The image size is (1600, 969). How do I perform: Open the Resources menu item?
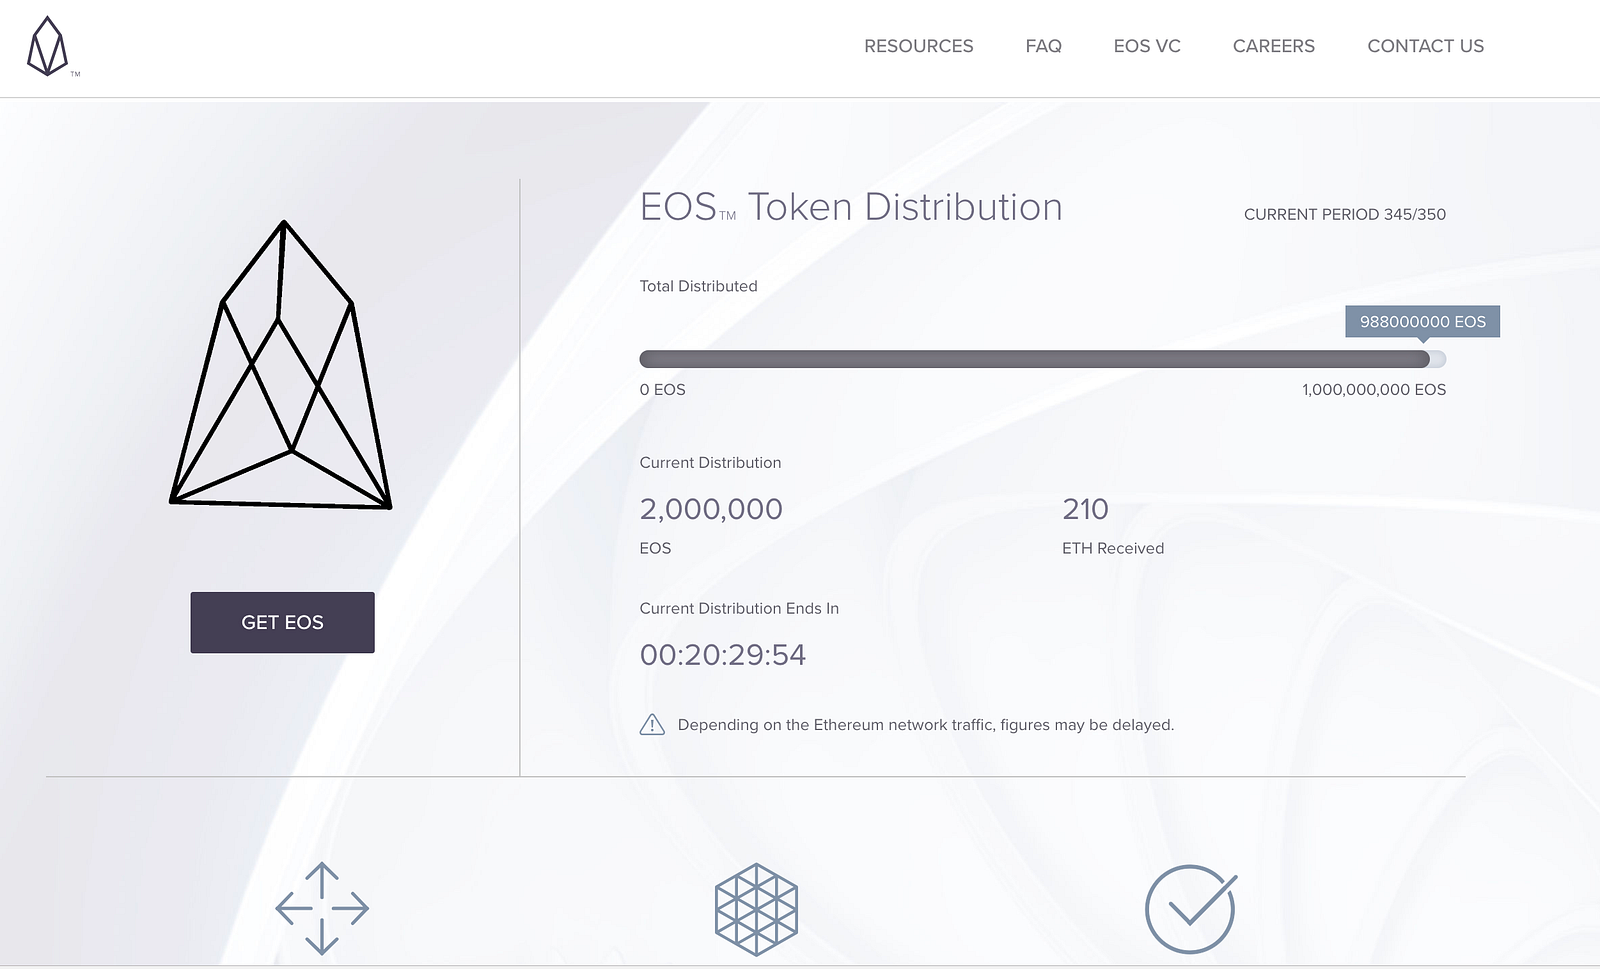coord(918,46)
